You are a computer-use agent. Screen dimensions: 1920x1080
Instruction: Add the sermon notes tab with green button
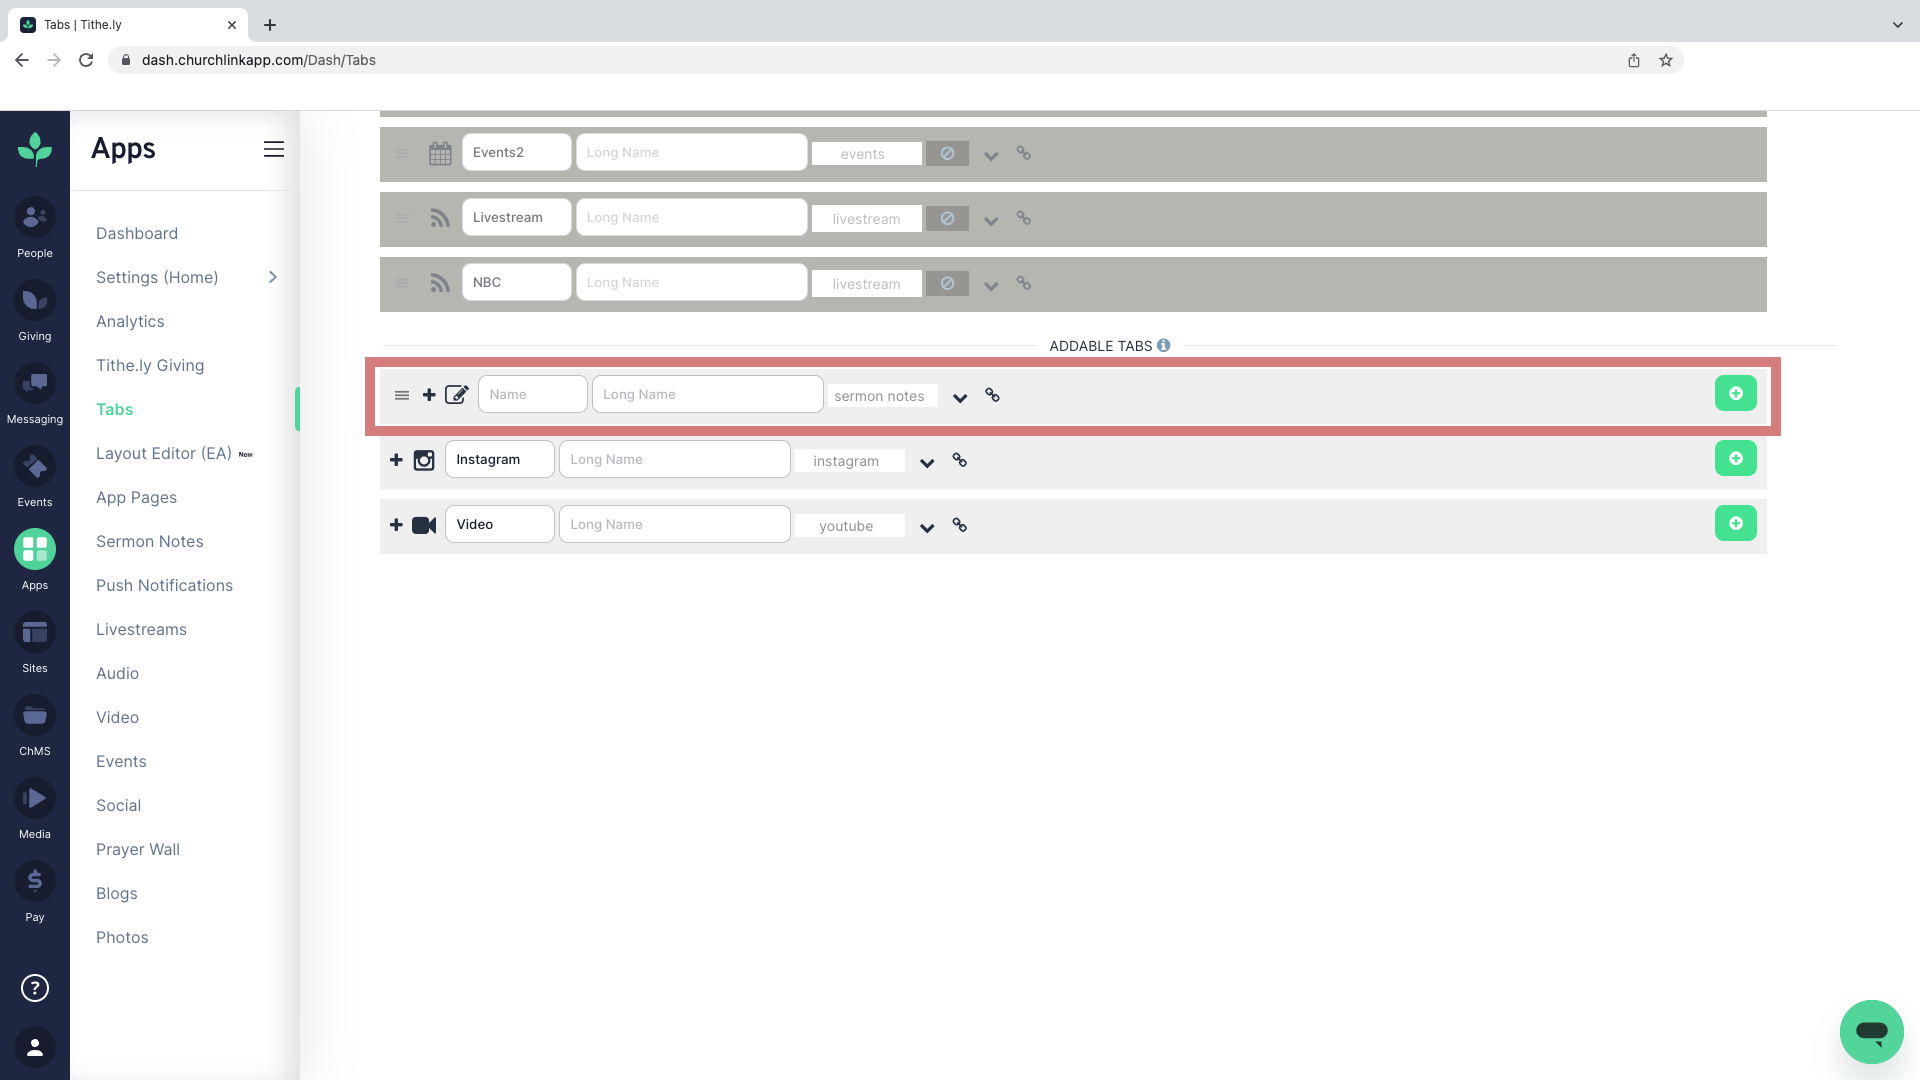[1736, 393]
